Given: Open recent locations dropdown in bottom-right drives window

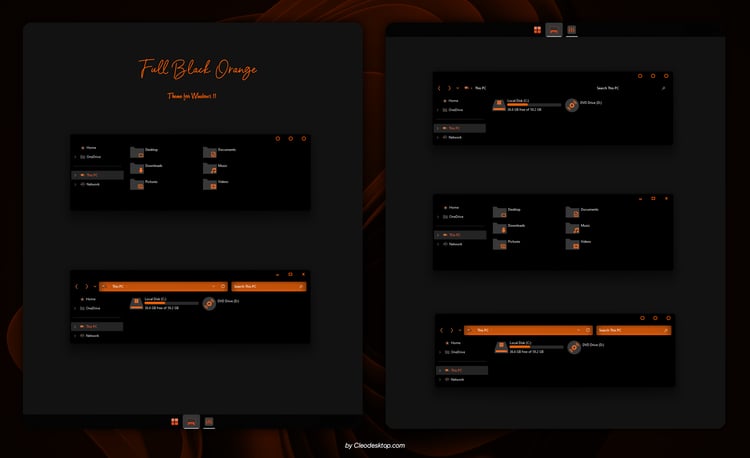Looking at the screenshot, I should (x=460, y=330).
